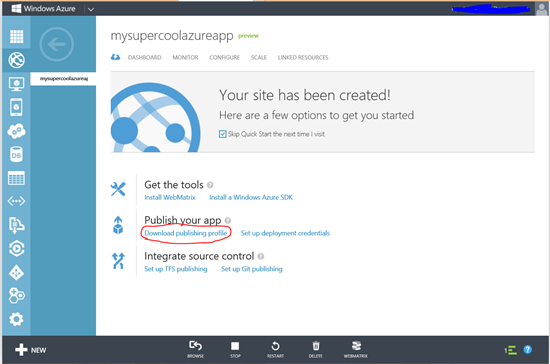Open help question mark icon

tap(528, 350)
